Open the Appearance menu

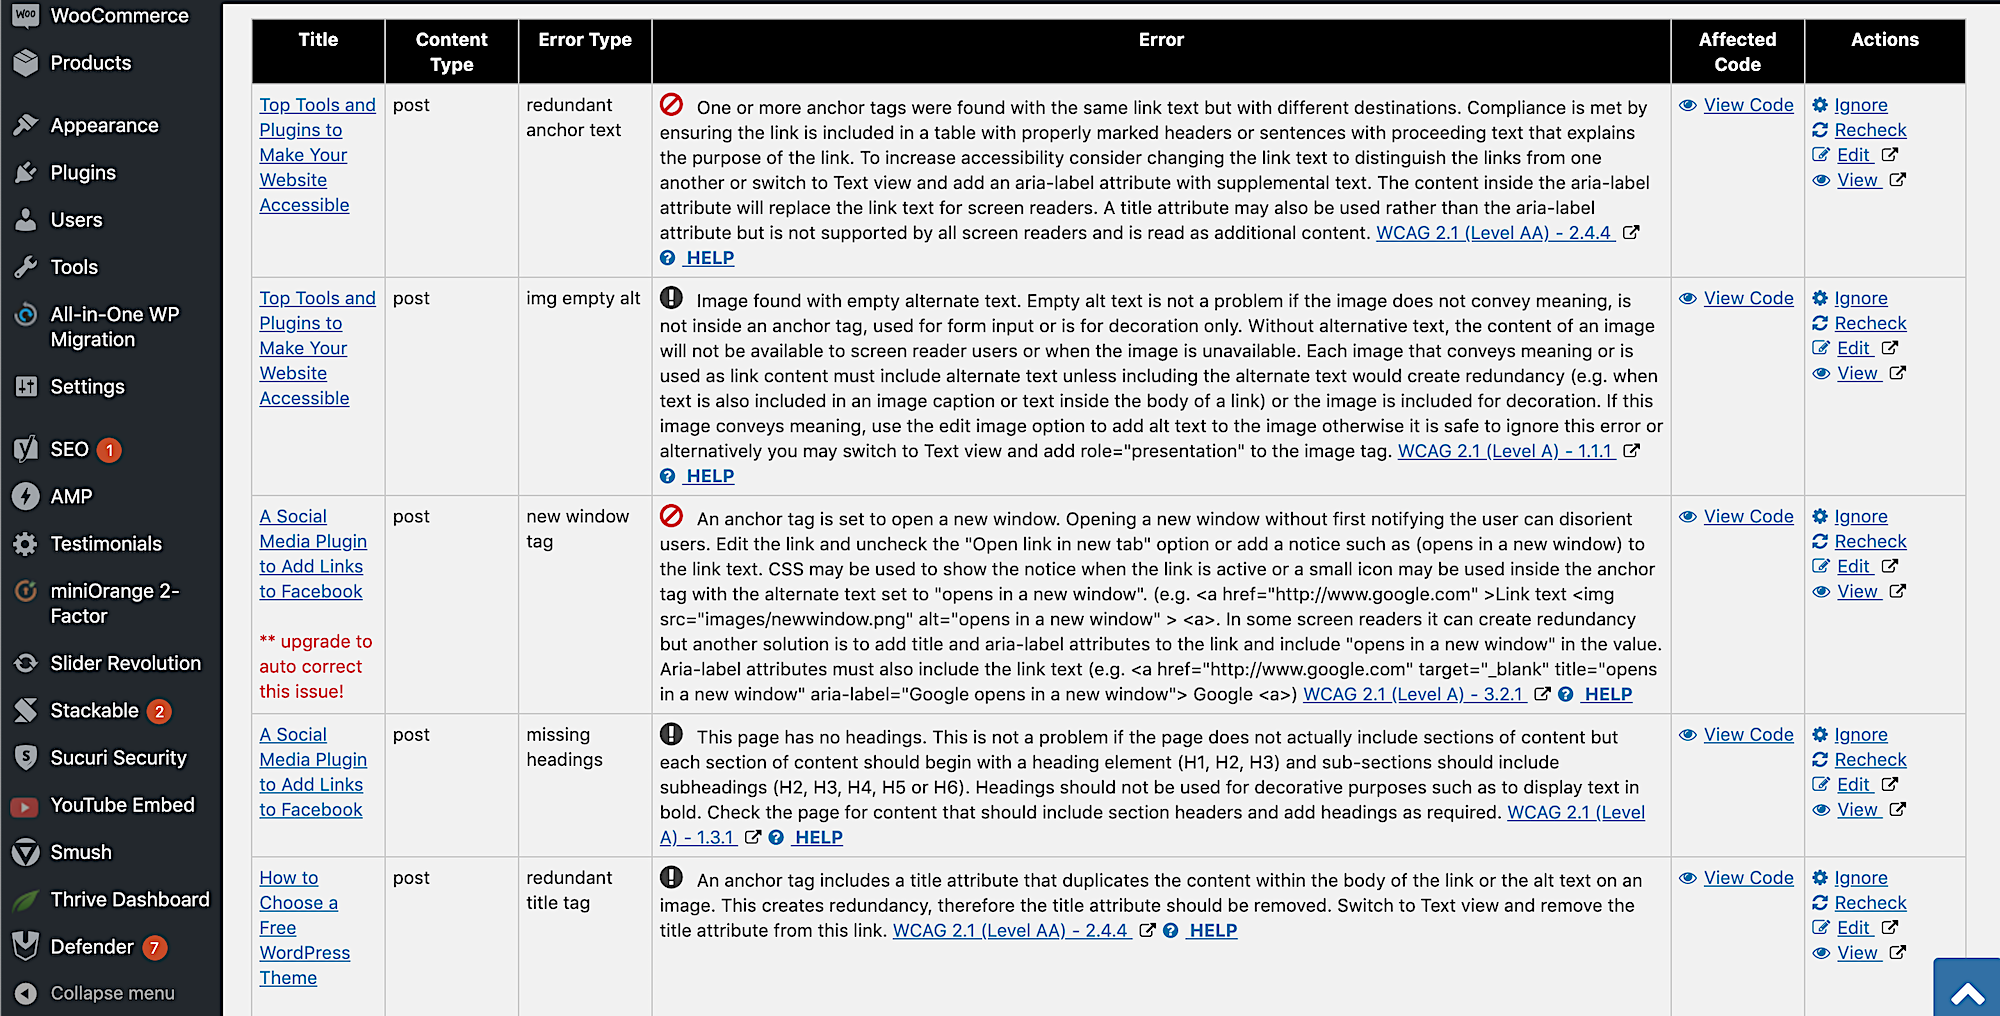[105, 126]
